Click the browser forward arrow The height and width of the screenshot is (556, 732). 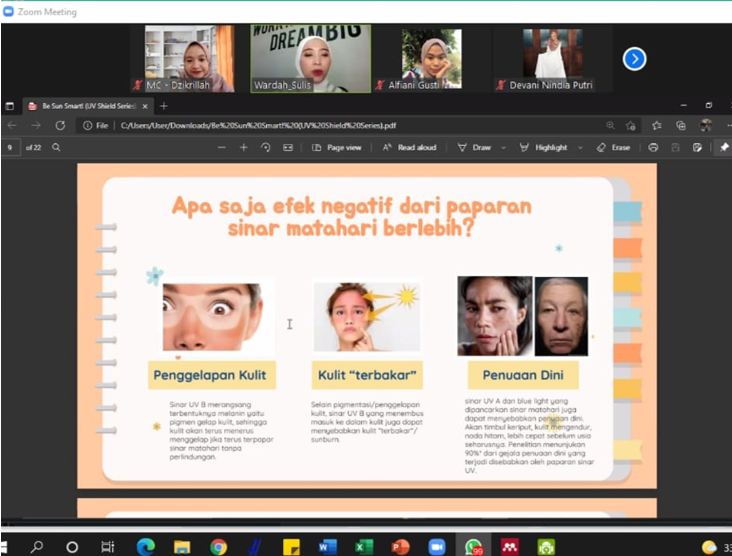click(x=35, y=125)
